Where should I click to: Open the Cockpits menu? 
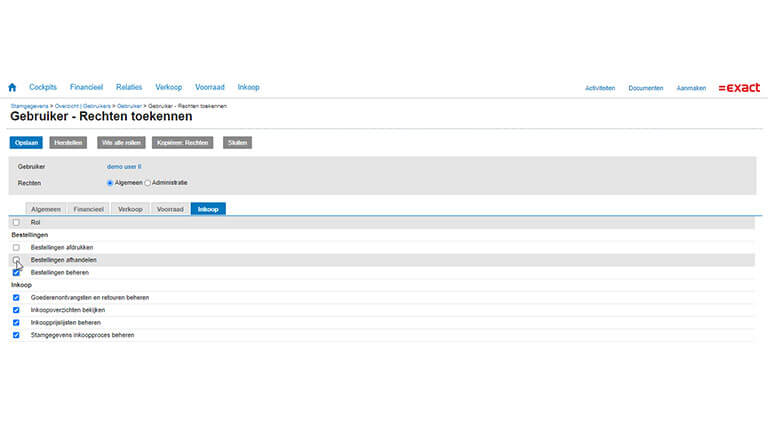43,88
